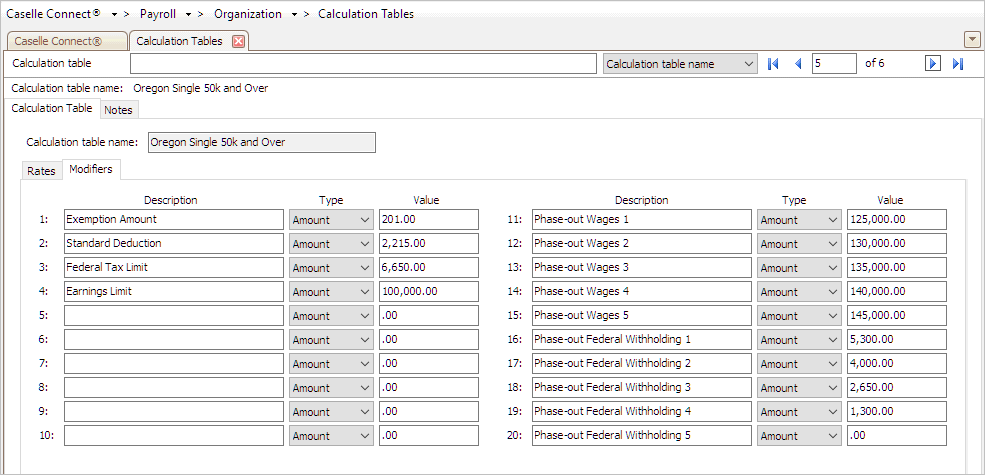The image size is (985, 475).
Task: Open the Calculation table name search dropdown
Action: (680, 64)
